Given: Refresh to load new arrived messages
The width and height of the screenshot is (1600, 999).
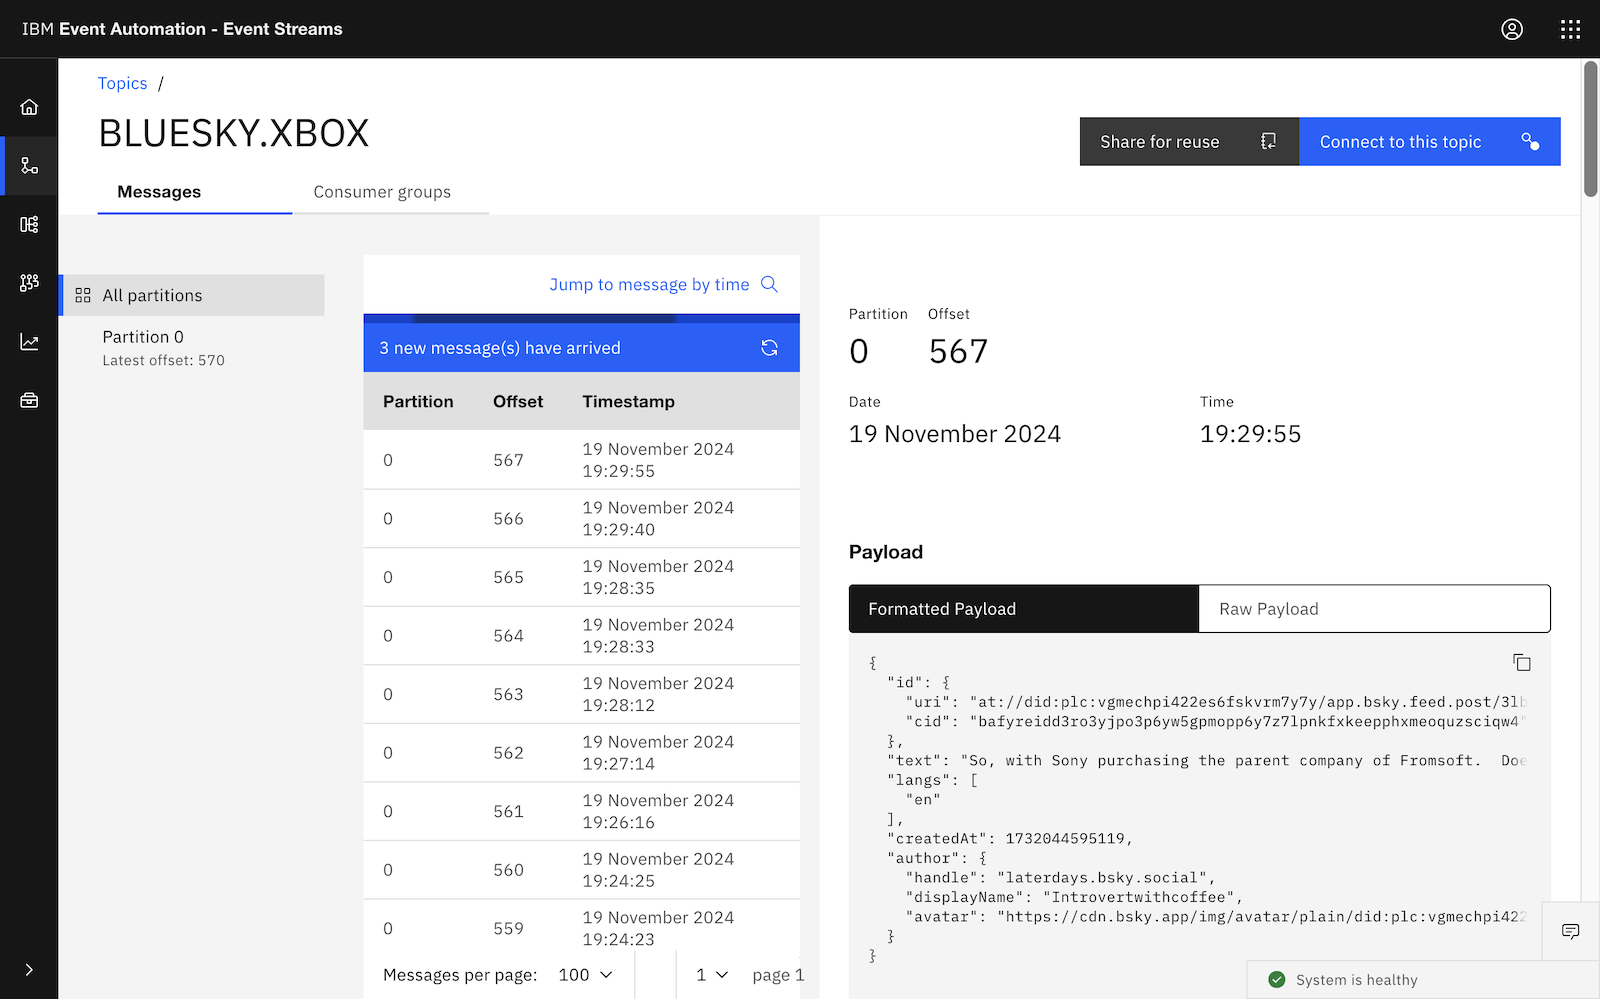Looking at the screenshot, I should 769,348.
